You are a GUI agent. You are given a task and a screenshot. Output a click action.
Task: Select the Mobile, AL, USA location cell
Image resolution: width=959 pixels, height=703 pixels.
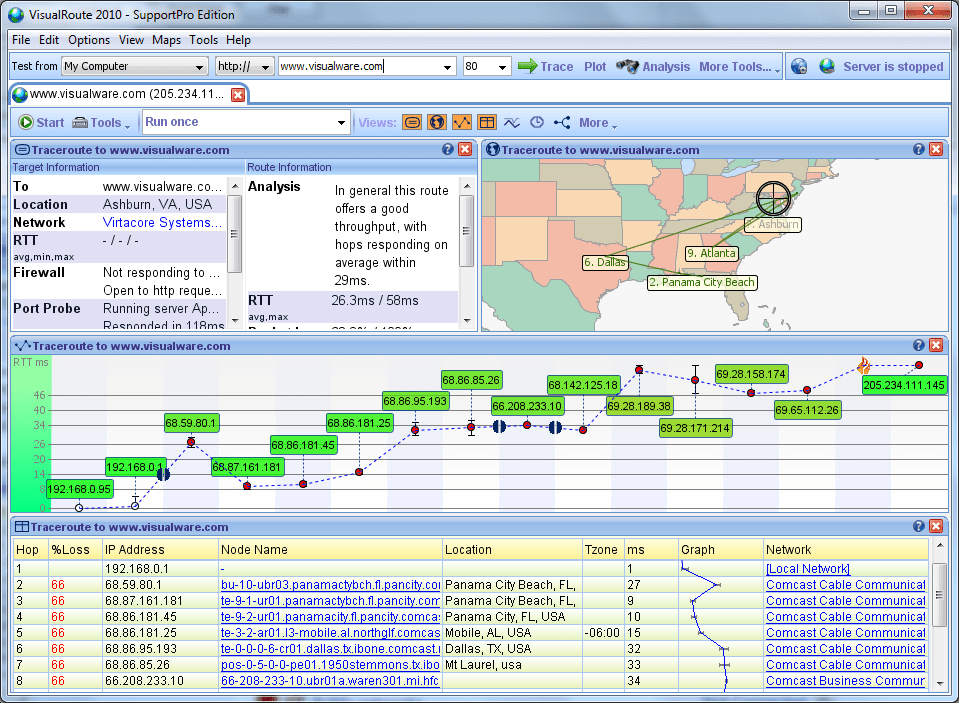[x=513, y=633]
